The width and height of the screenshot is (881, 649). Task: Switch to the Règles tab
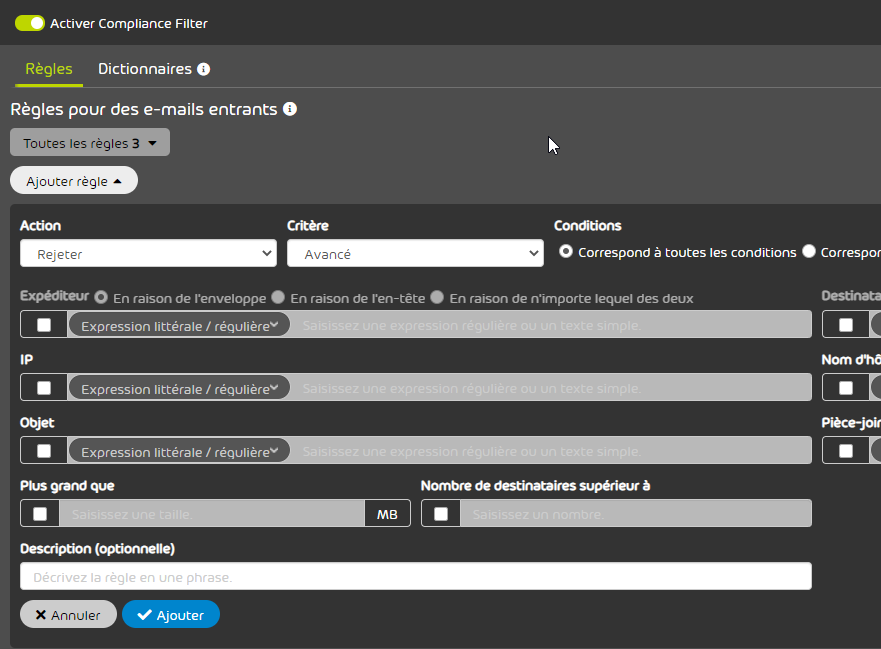click(x=49, y=69)
